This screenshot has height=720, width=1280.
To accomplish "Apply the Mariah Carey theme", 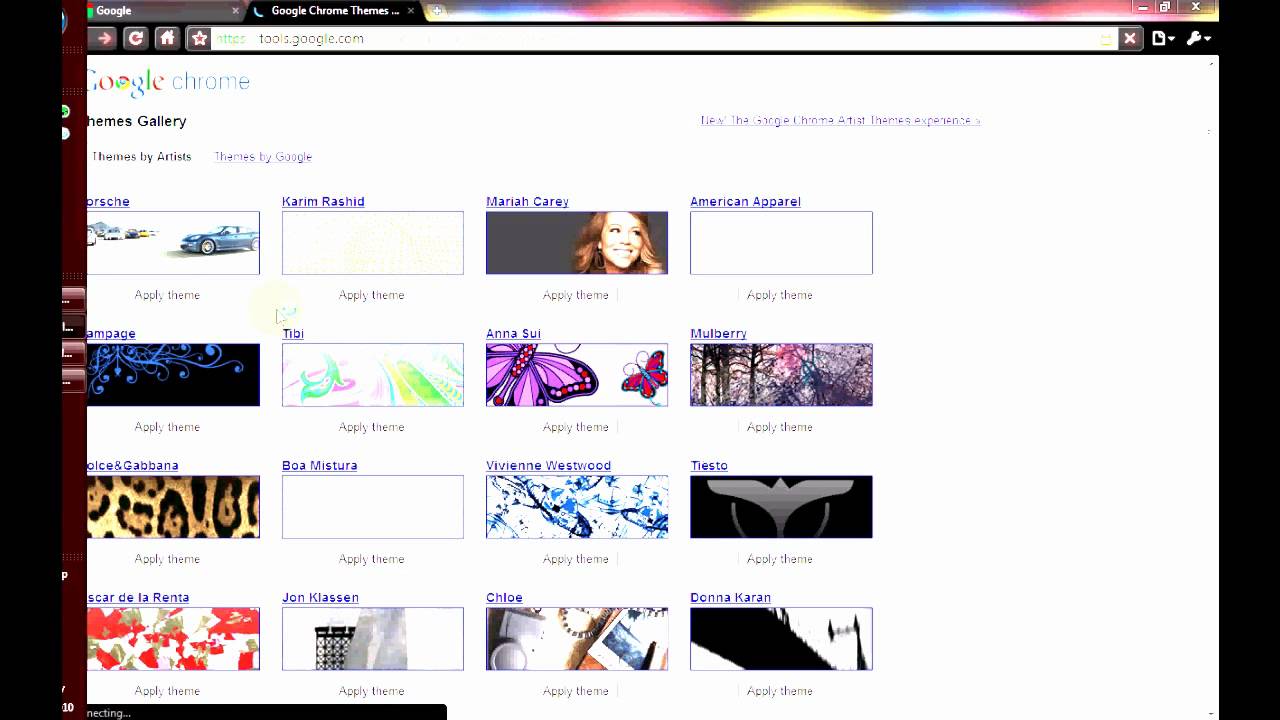I will (x=575, y=295).
